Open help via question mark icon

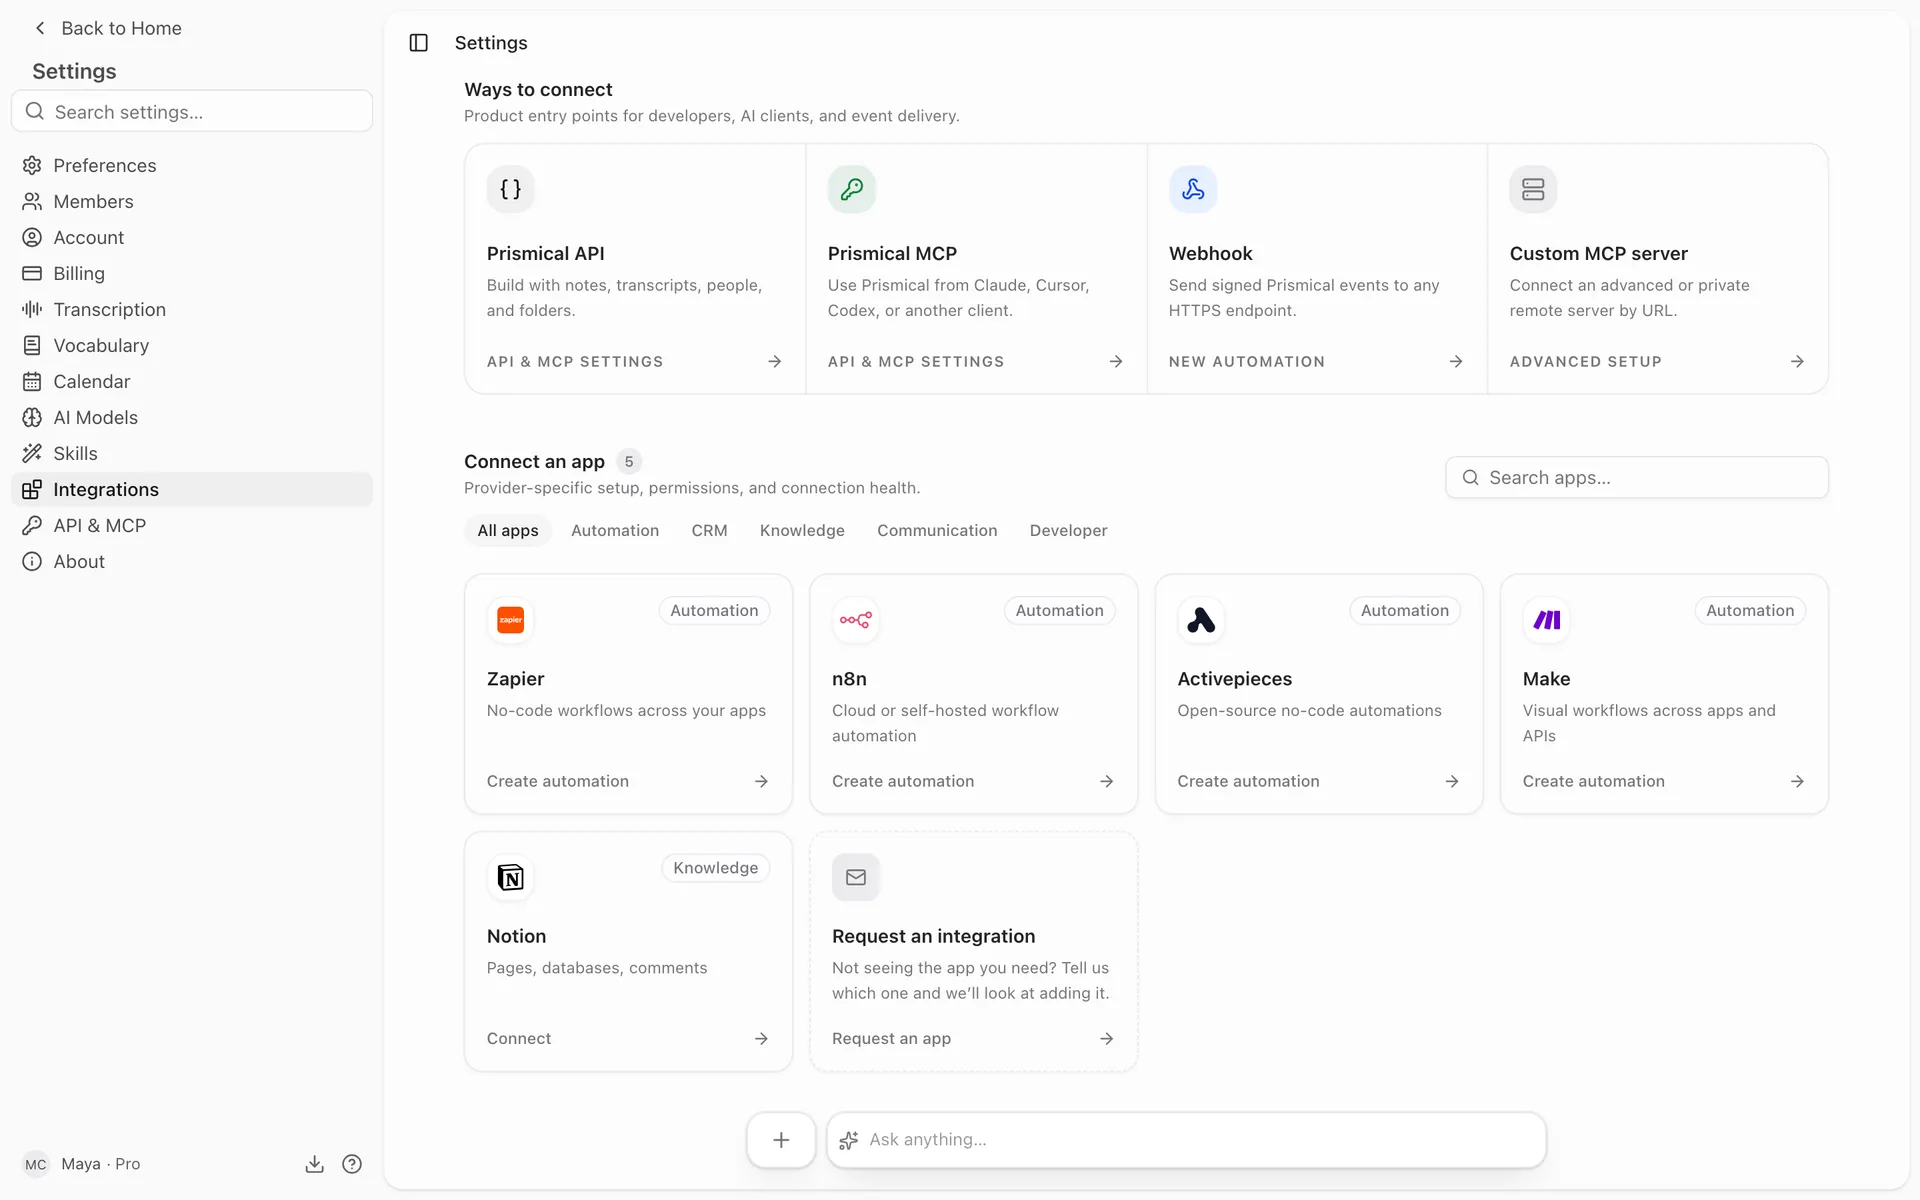point(352,1164)
